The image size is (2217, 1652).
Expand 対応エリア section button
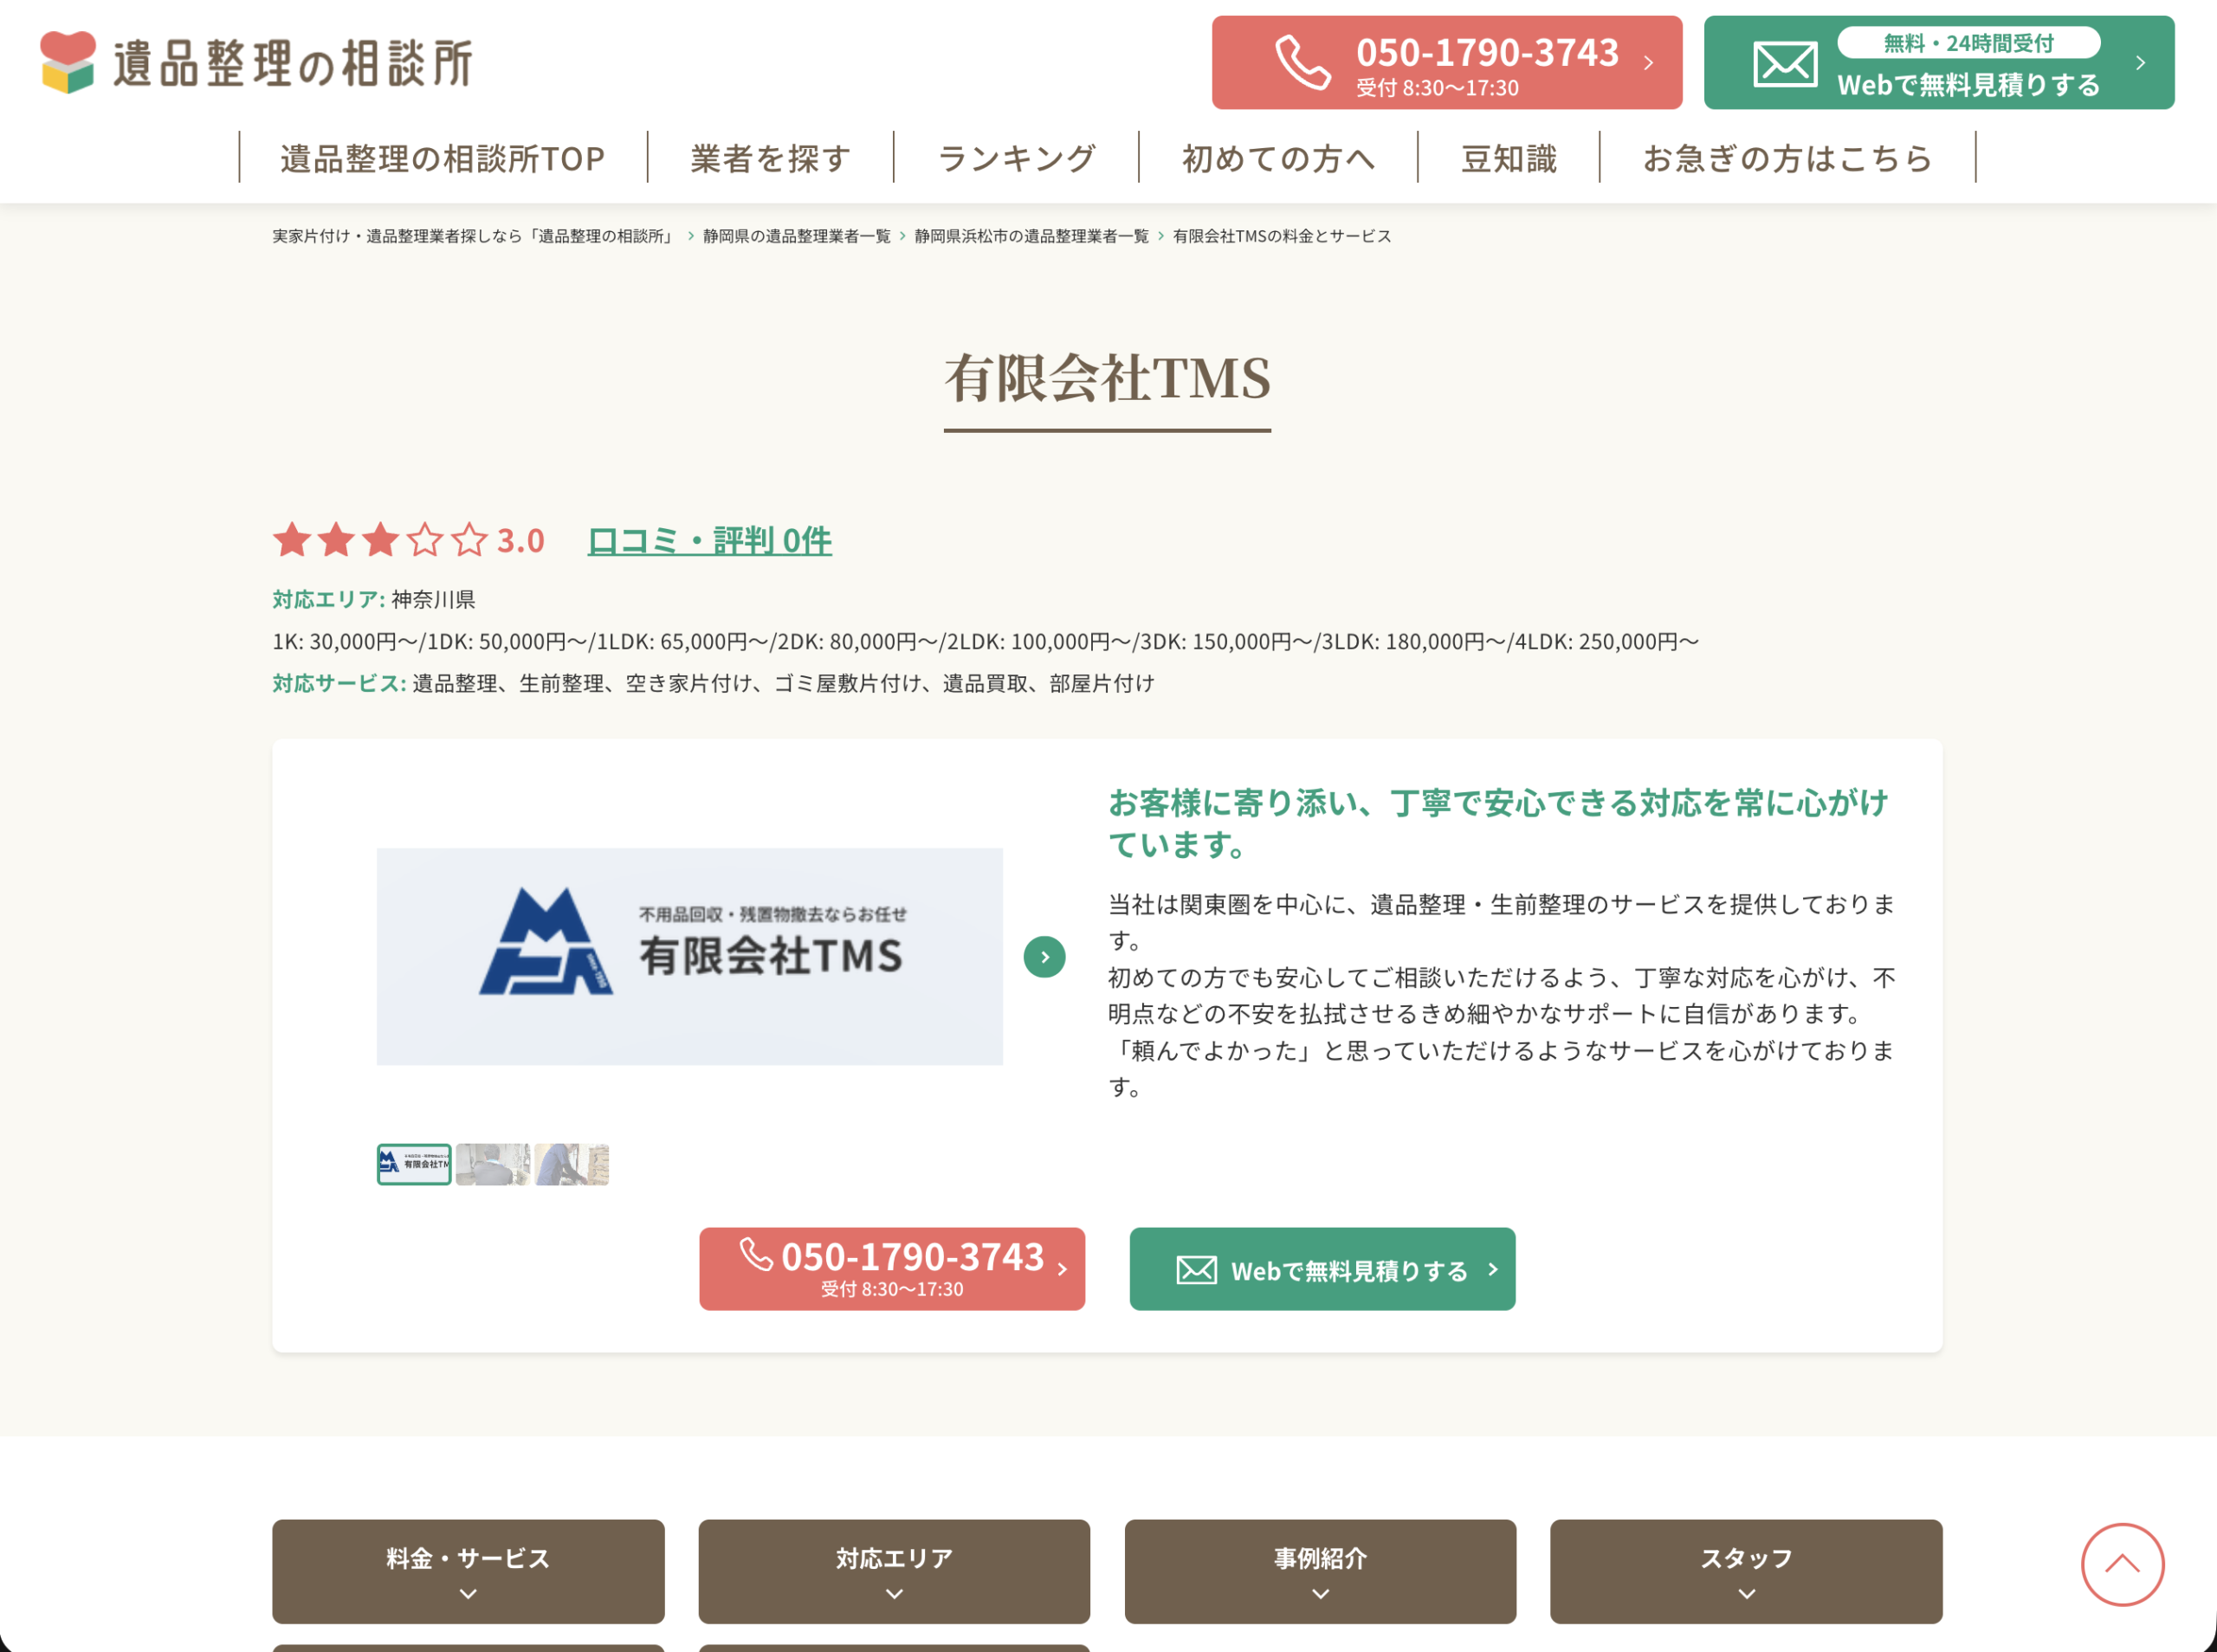click(x=894, y=1570)
